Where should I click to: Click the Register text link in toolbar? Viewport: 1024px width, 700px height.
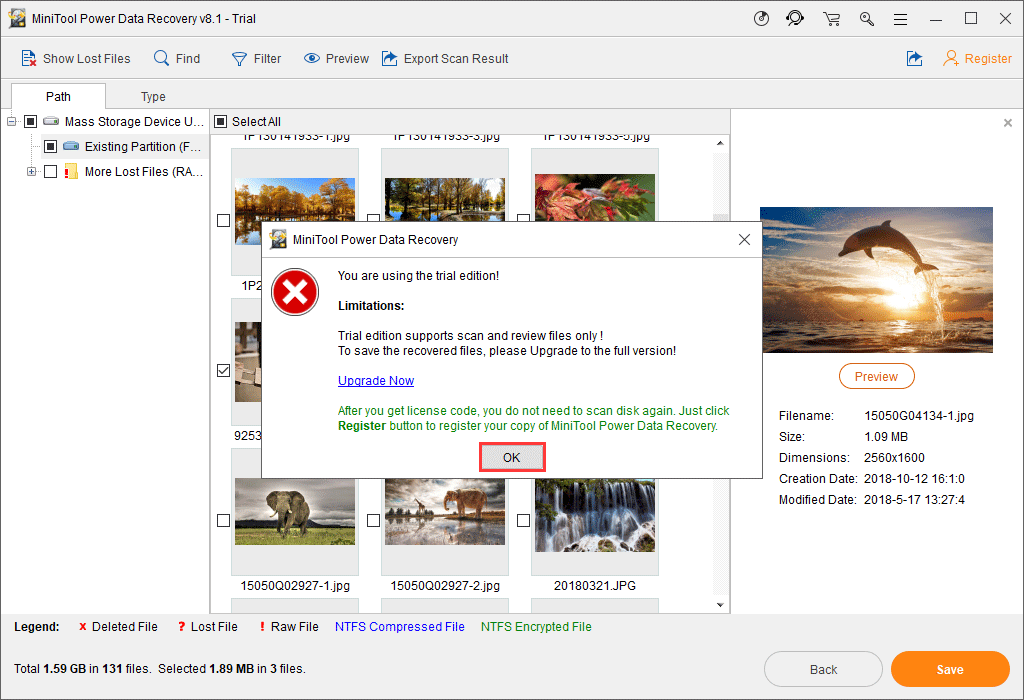(987, 59)
